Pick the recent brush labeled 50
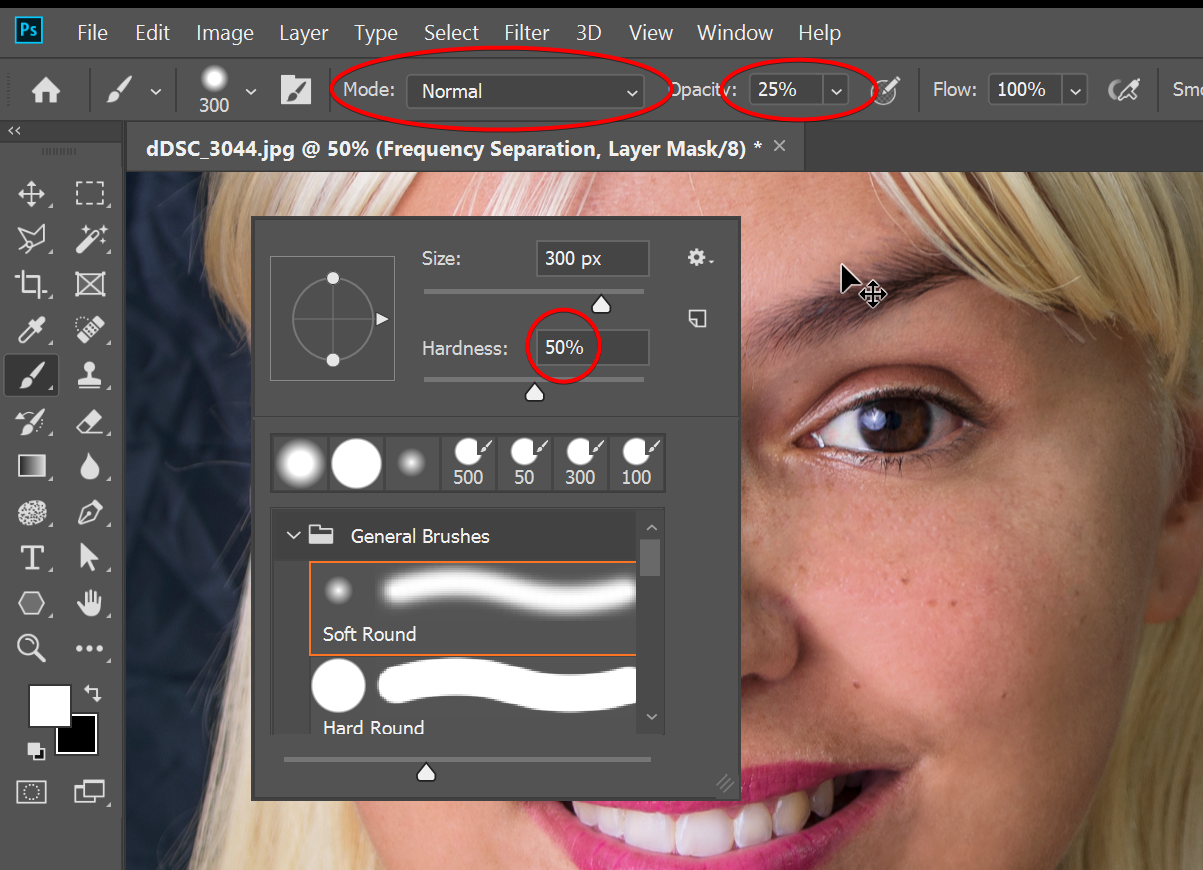Image resolution: width=1203 pixels, height=870 pixels. click(x=524, y=463)
